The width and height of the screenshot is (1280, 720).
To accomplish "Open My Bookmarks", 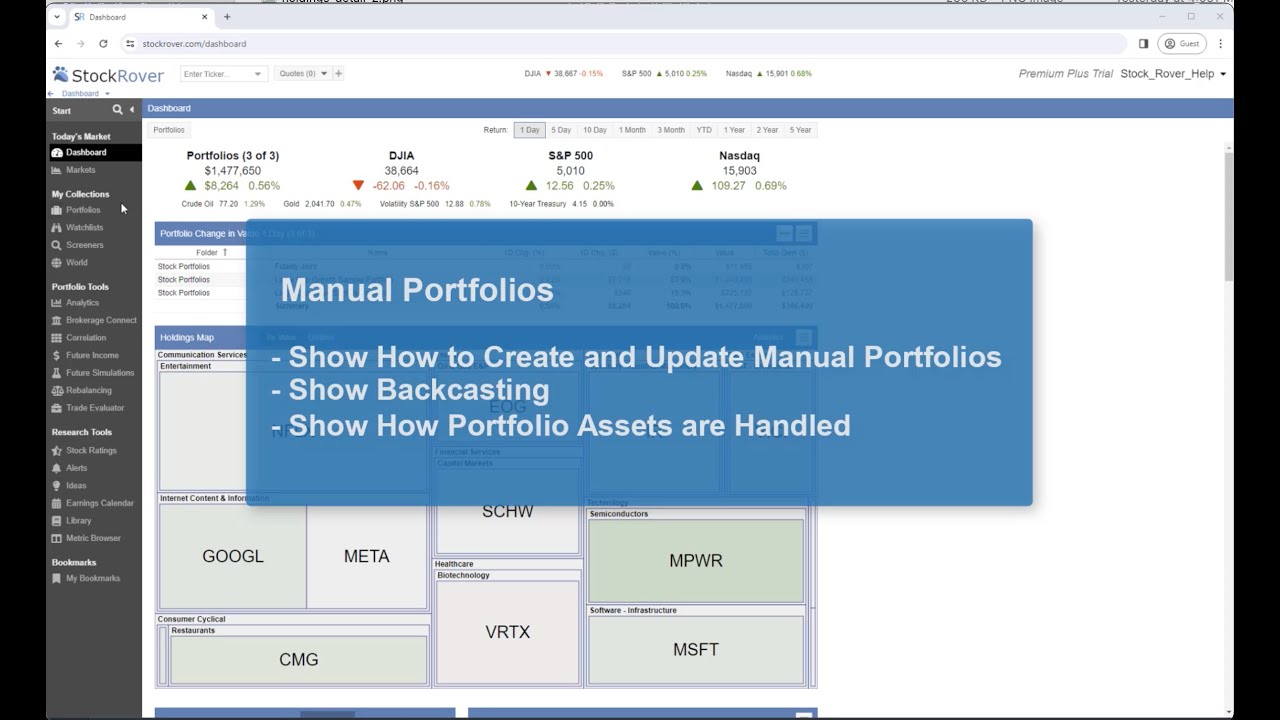I will (x=92, y=579).
